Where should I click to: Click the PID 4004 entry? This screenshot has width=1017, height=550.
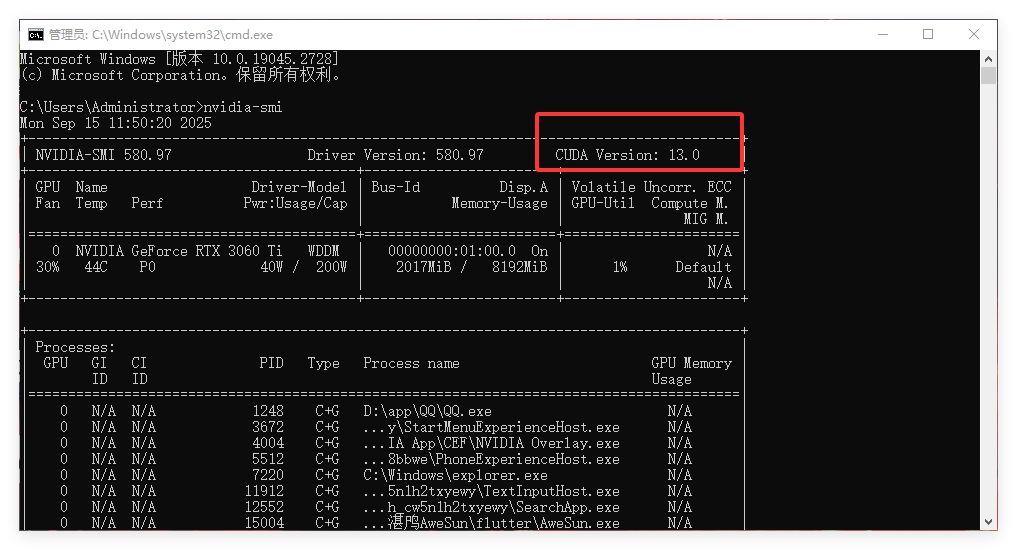coord(268,444)
